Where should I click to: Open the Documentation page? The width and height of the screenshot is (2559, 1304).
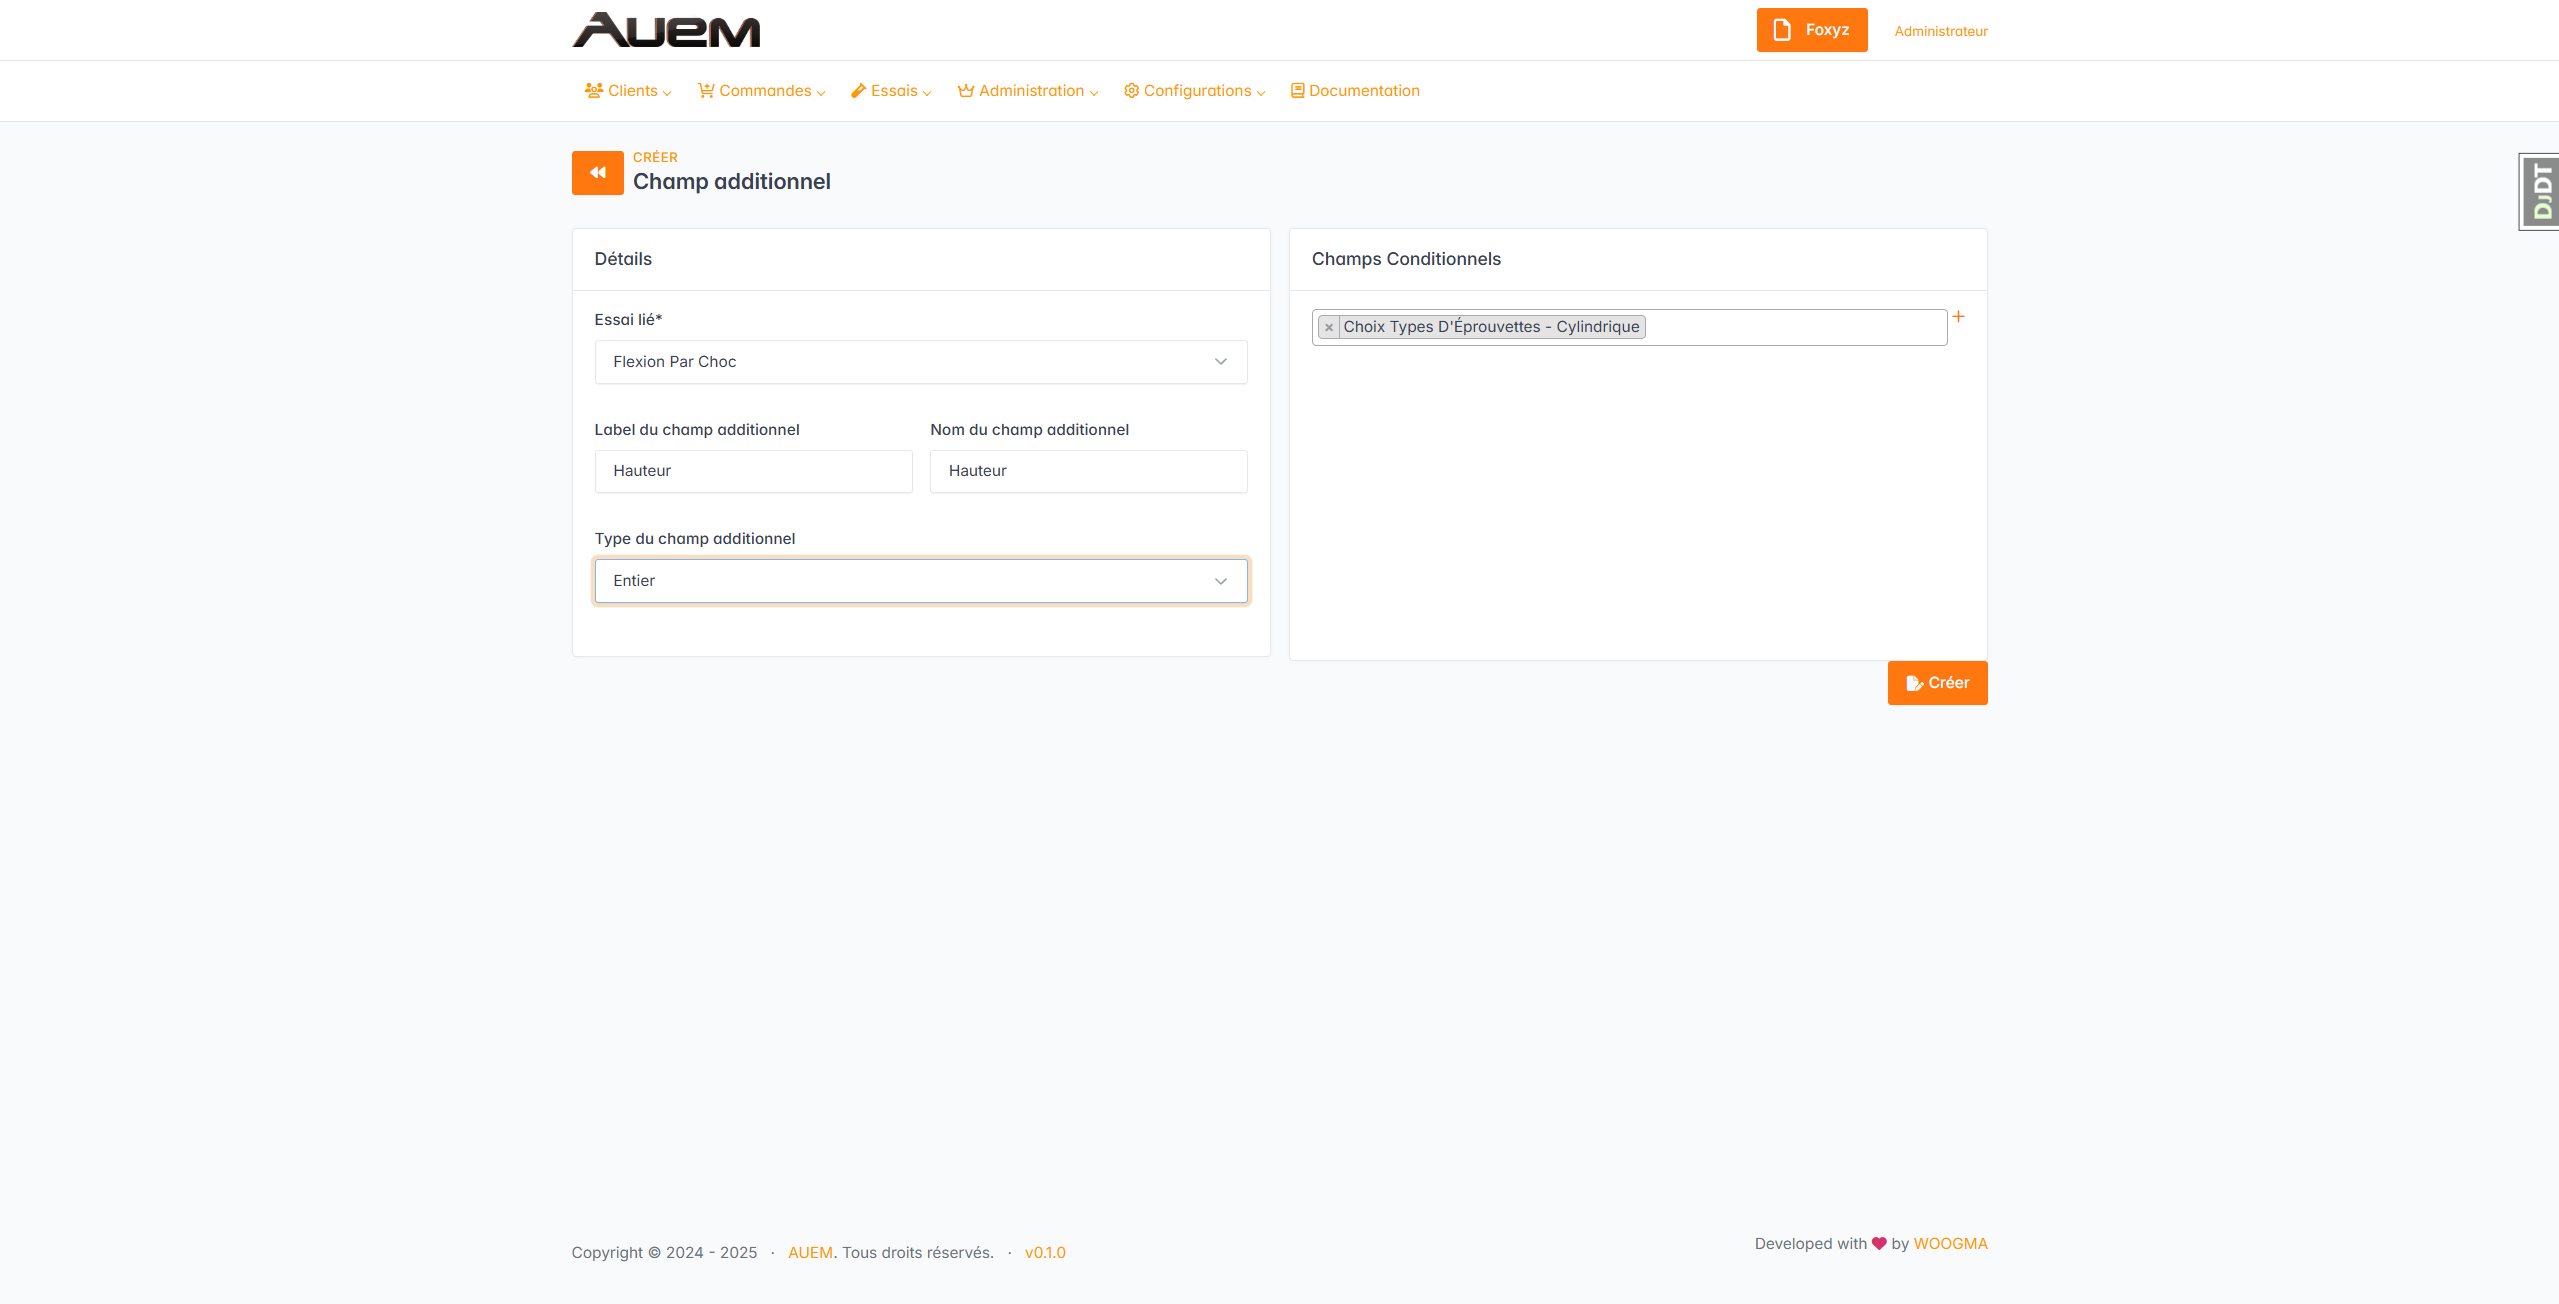coord(1355,91)
